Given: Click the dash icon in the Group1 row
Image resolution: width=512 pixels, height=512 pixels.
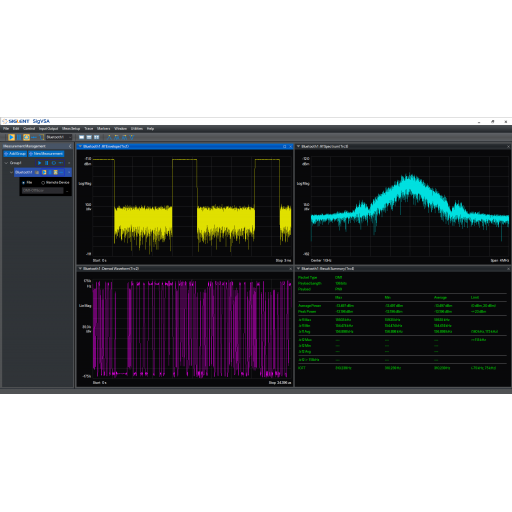Looking at the screenshot, I should [61, 163].
